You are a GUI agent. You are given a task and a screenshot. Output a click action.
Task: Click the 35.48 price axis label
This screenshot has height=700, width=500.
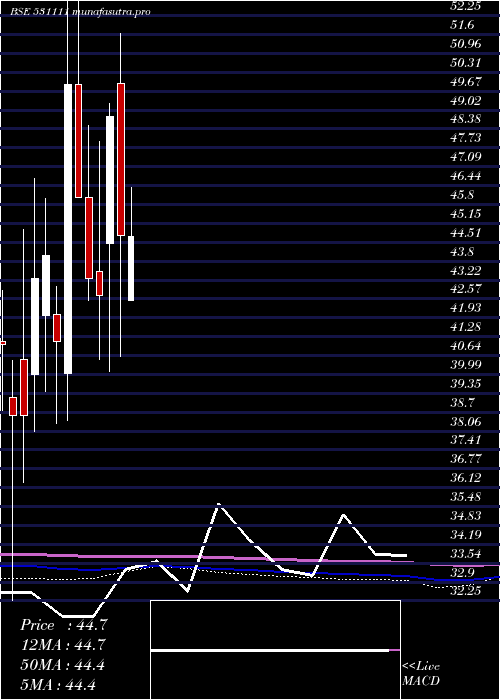pyautogui.click(x=465, y=496)
